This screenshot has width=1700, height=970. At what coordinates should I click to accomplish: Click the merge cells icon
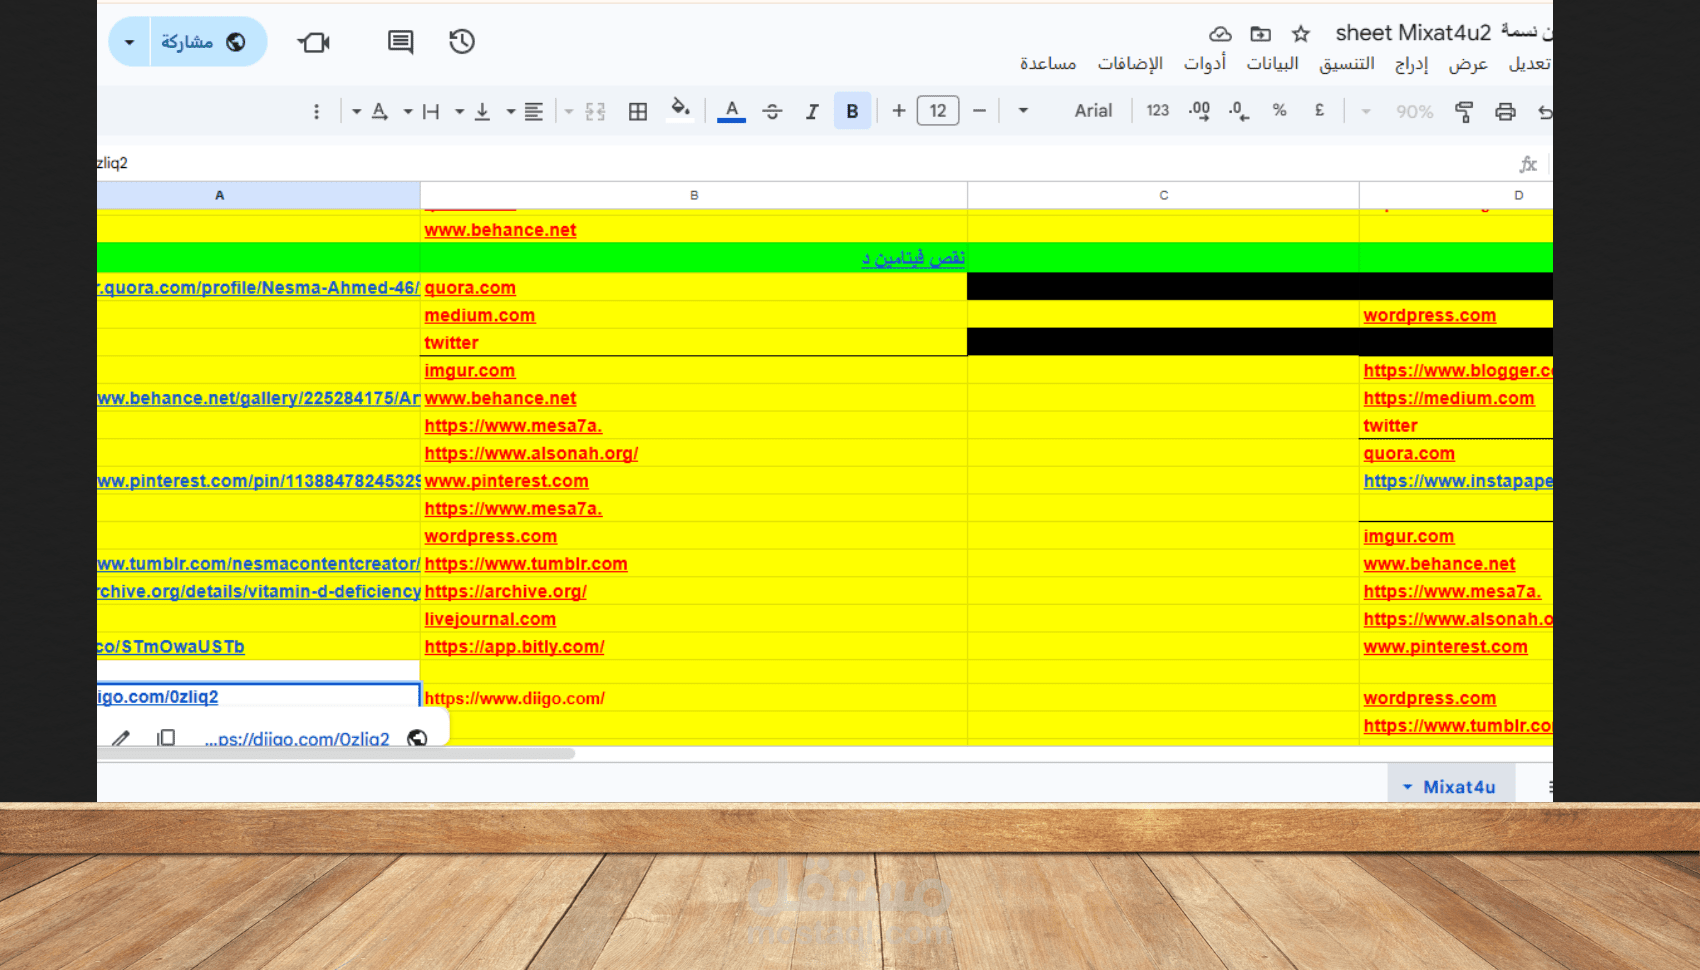(596, 111)
